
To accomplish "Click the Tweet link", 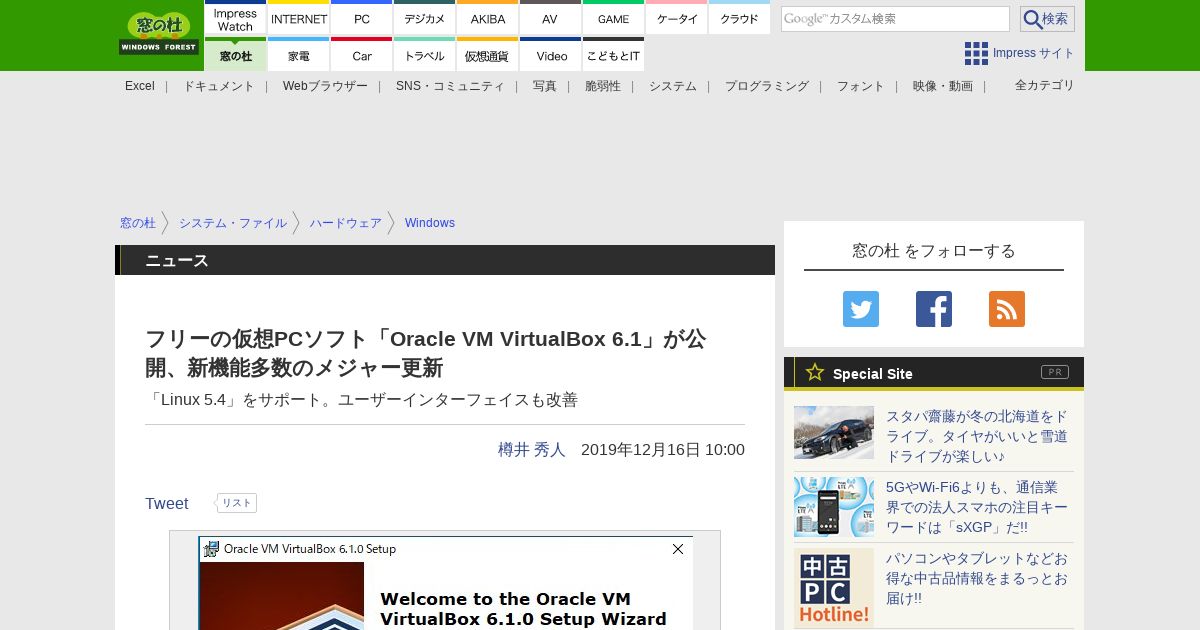I will pyautogui.click(x=167, y=504).
